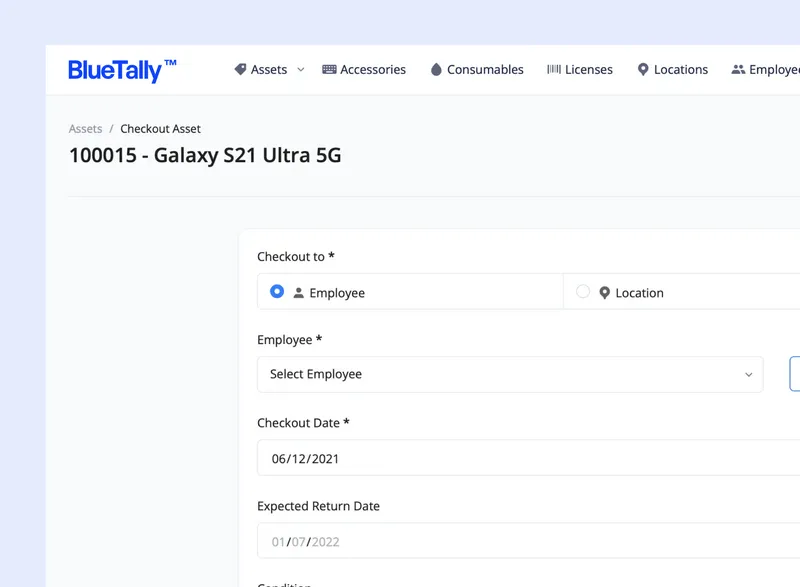Open the Select Employee dropdown
The width and height of the screenshot is (800, 587).
coord(510,374)
